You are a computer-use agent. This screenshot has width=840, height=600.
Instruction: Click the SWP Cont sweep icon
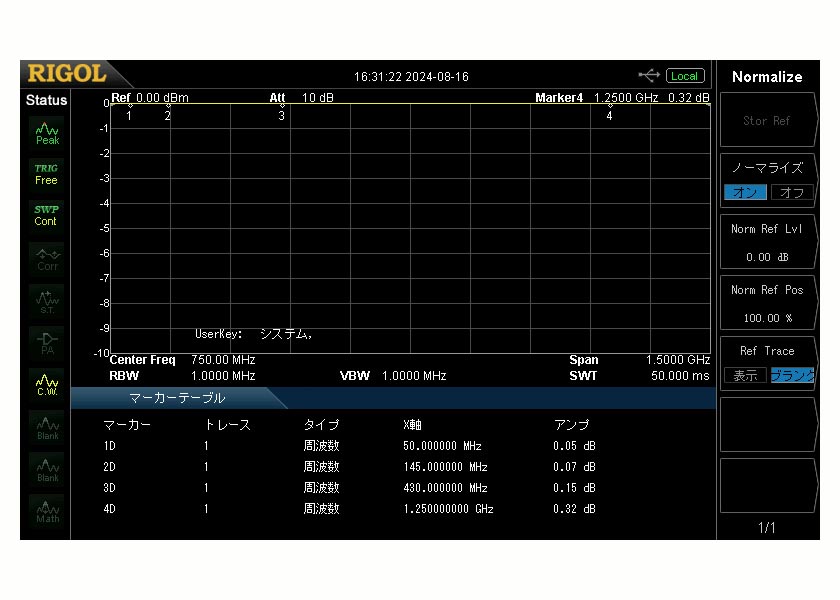pyautogui.click(x=47, y=216)
